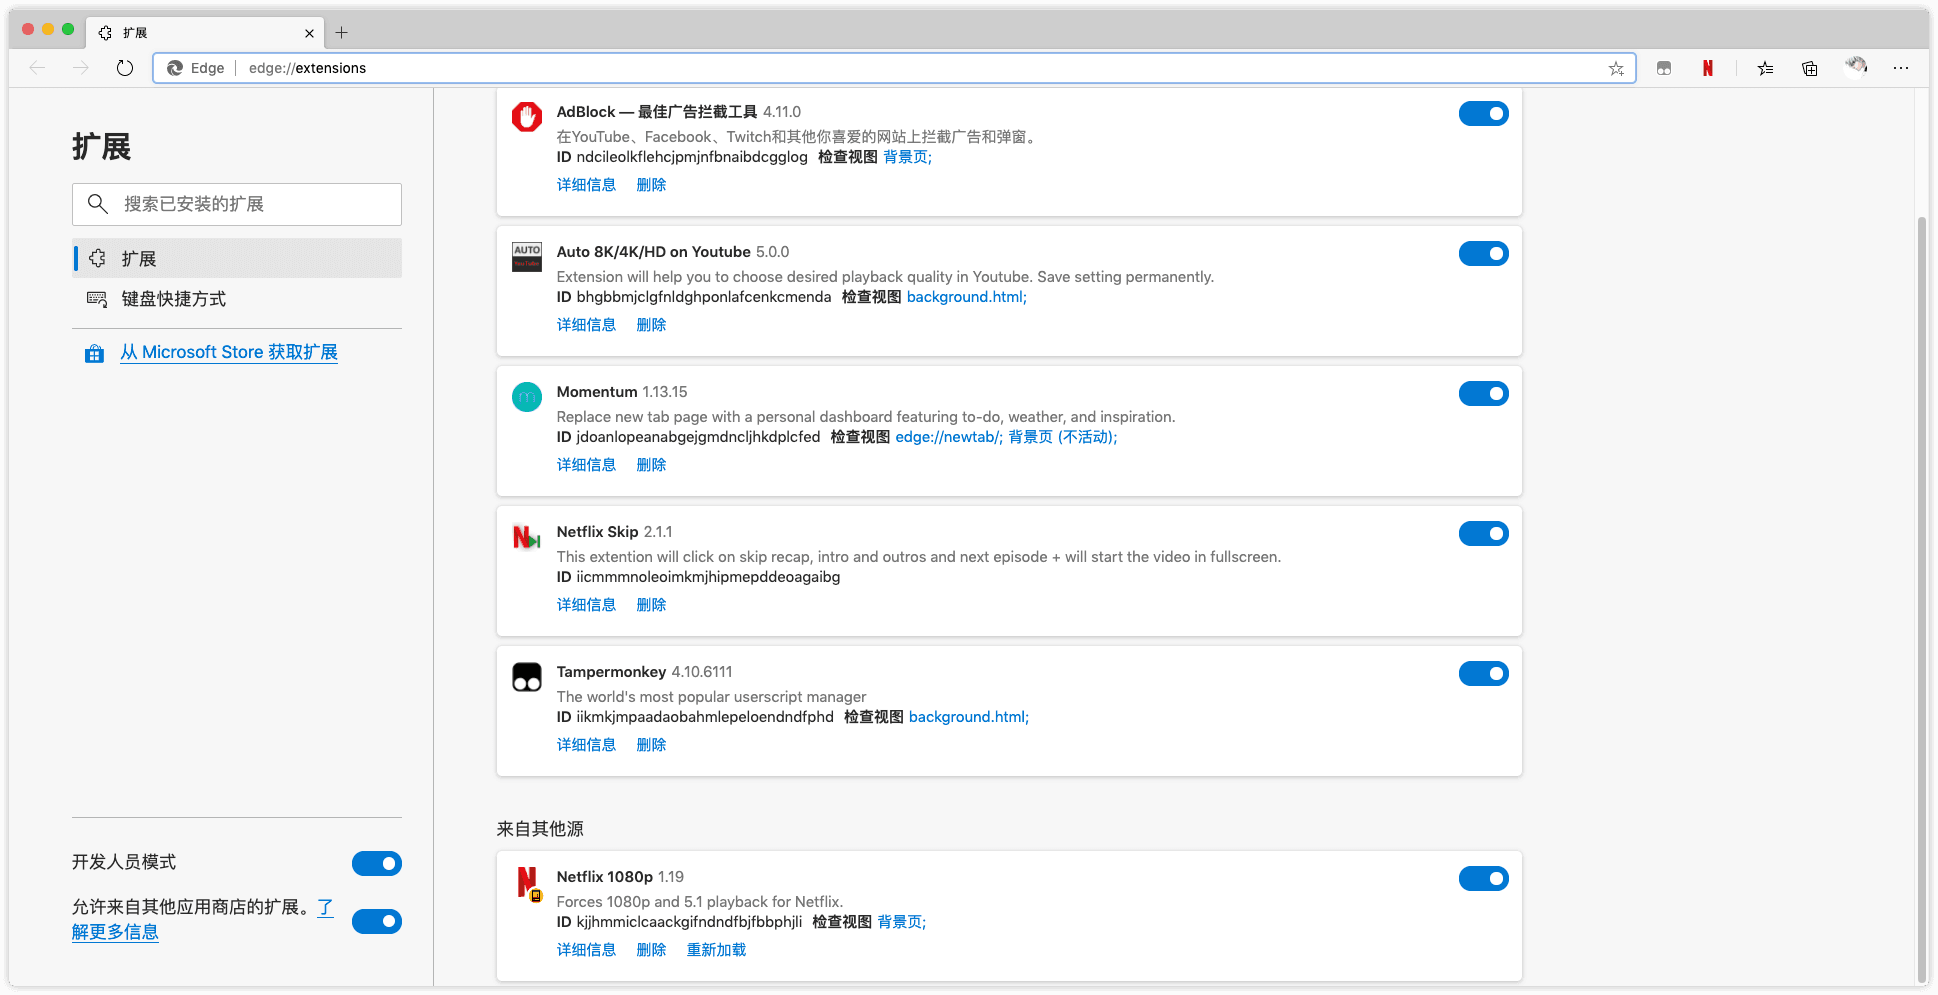Screen dimensions: 1938x995
Task: Click the search magnifier icon
Action: point(97,204)
